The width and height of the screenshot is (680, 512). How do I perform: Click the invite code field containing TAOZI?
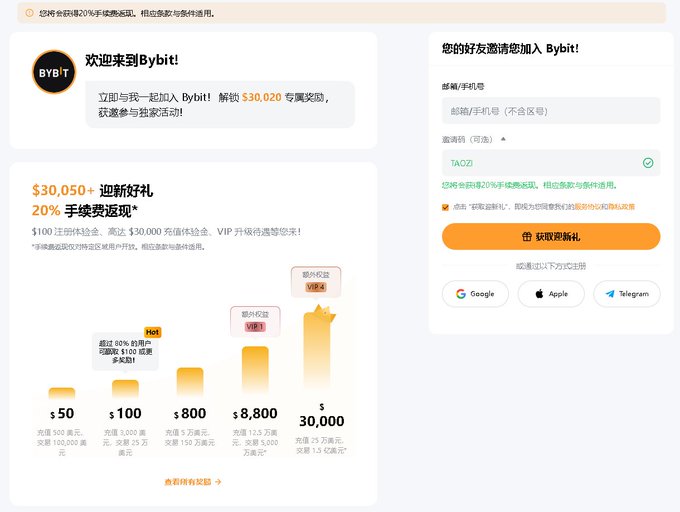click(551, 163)
